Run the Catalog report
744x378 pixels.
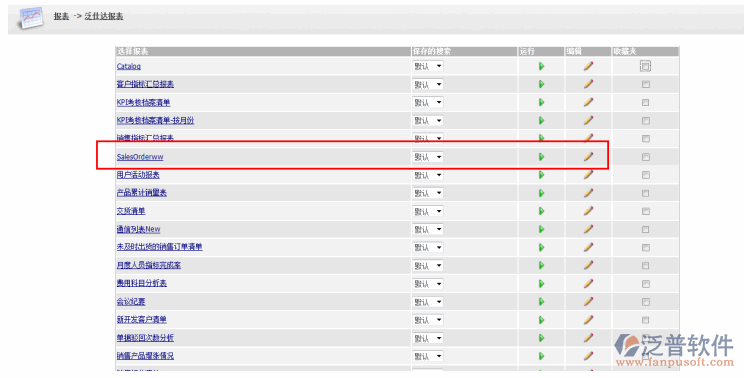point(541,66)
